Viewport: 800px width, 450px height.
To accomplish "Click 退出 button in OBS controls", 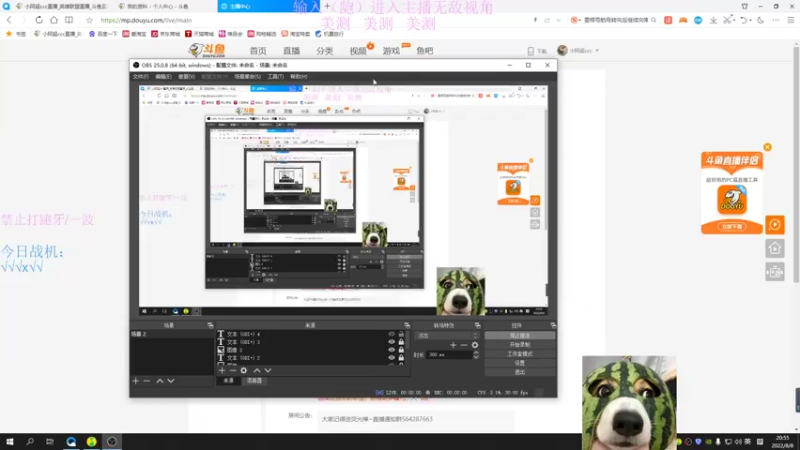I will coord(519,372).
